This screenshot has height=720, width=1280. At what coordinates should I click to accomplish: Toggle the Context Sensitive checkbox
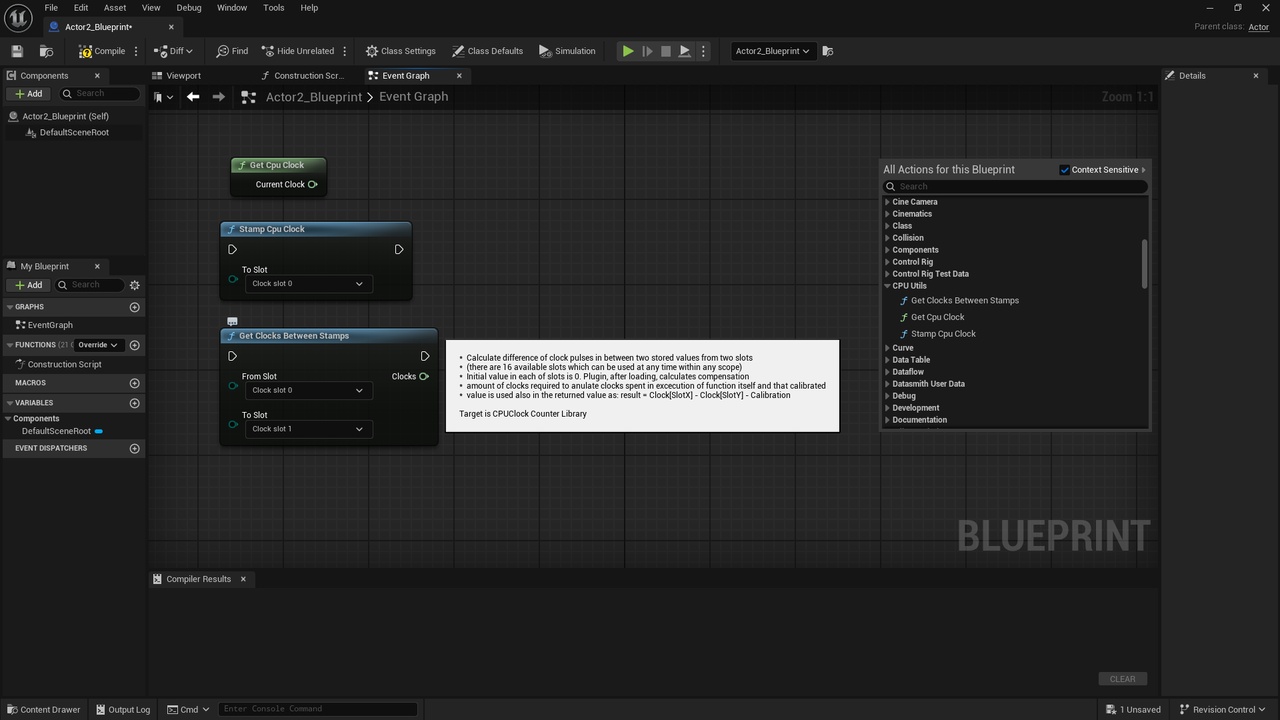coord(1065,170)
